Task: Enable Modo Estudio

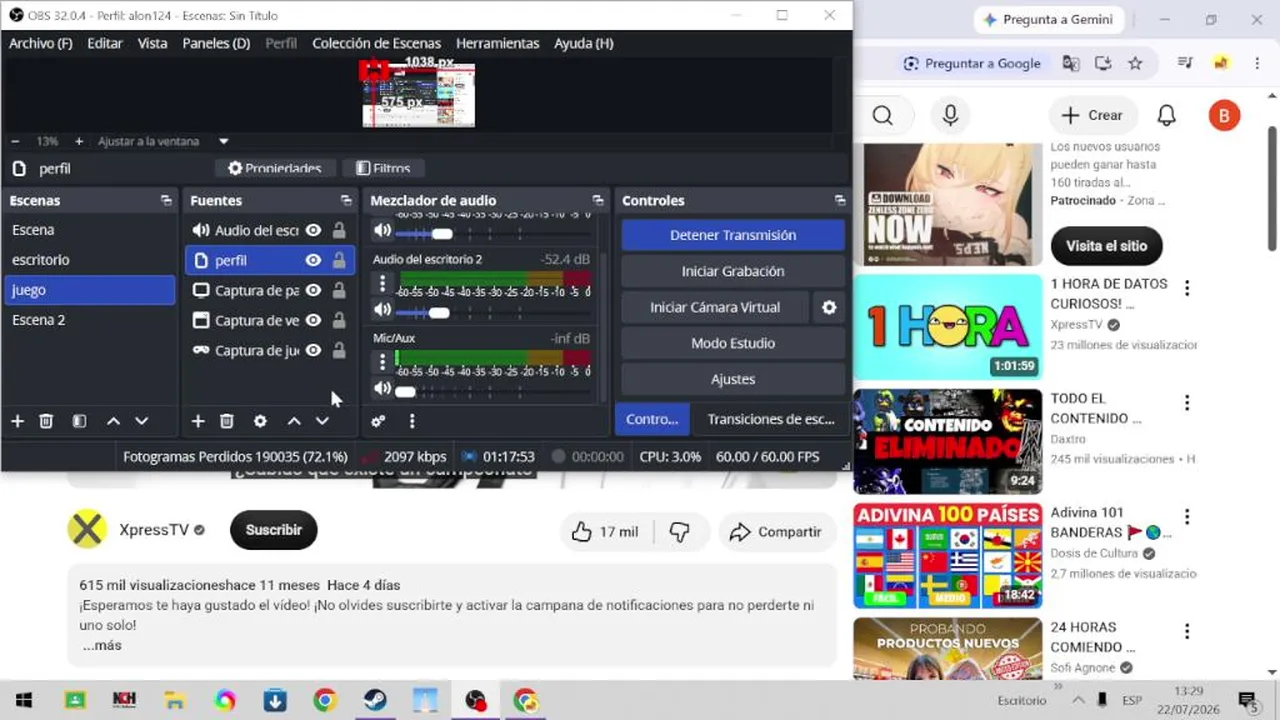Action: tap(733, 343)
